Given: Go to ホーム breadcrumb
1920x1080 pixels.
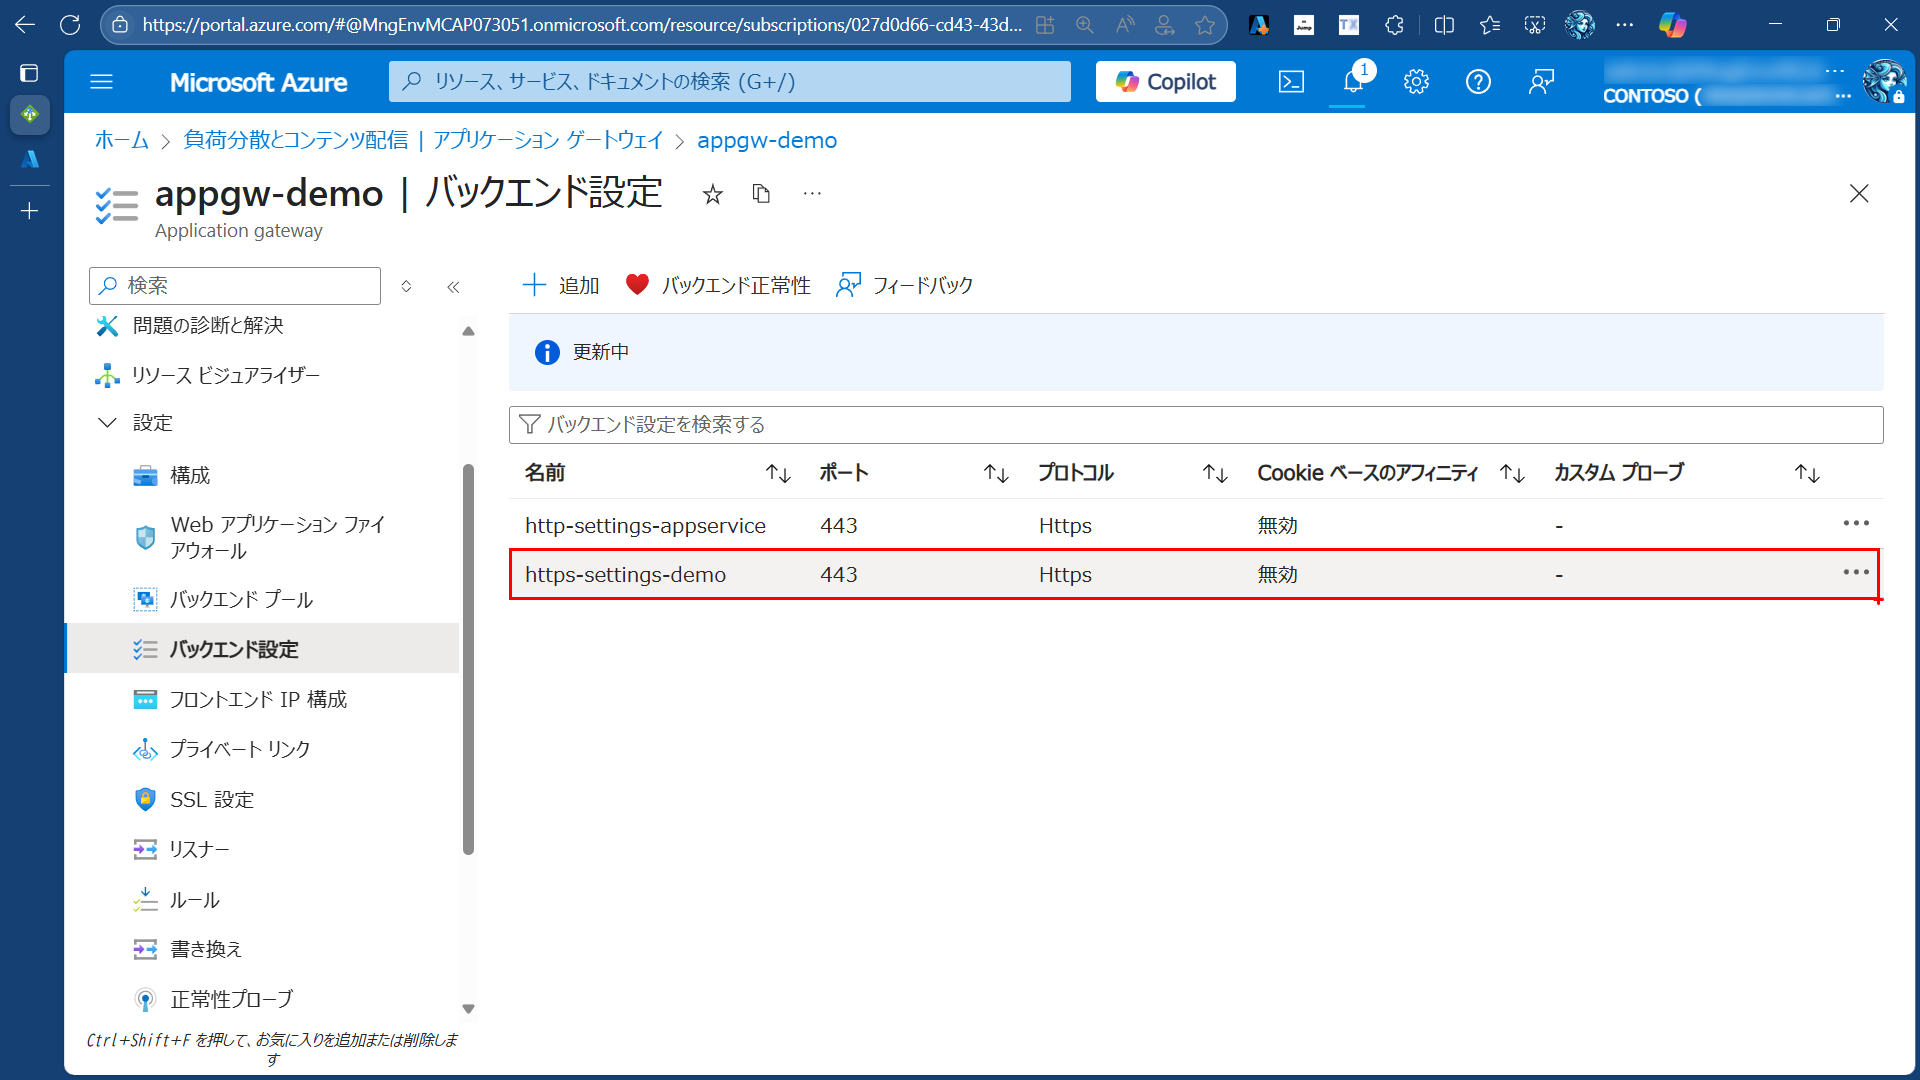Looking at the screenshot, I should coord(121,141).
